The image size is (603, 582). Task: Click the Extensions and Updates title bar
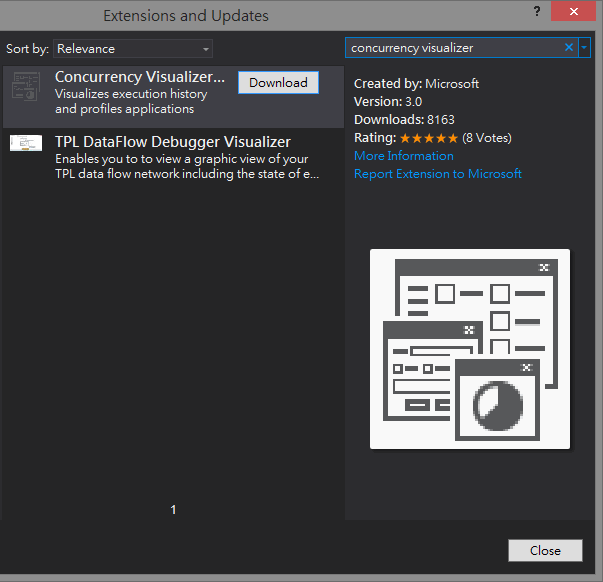[186, 16]
